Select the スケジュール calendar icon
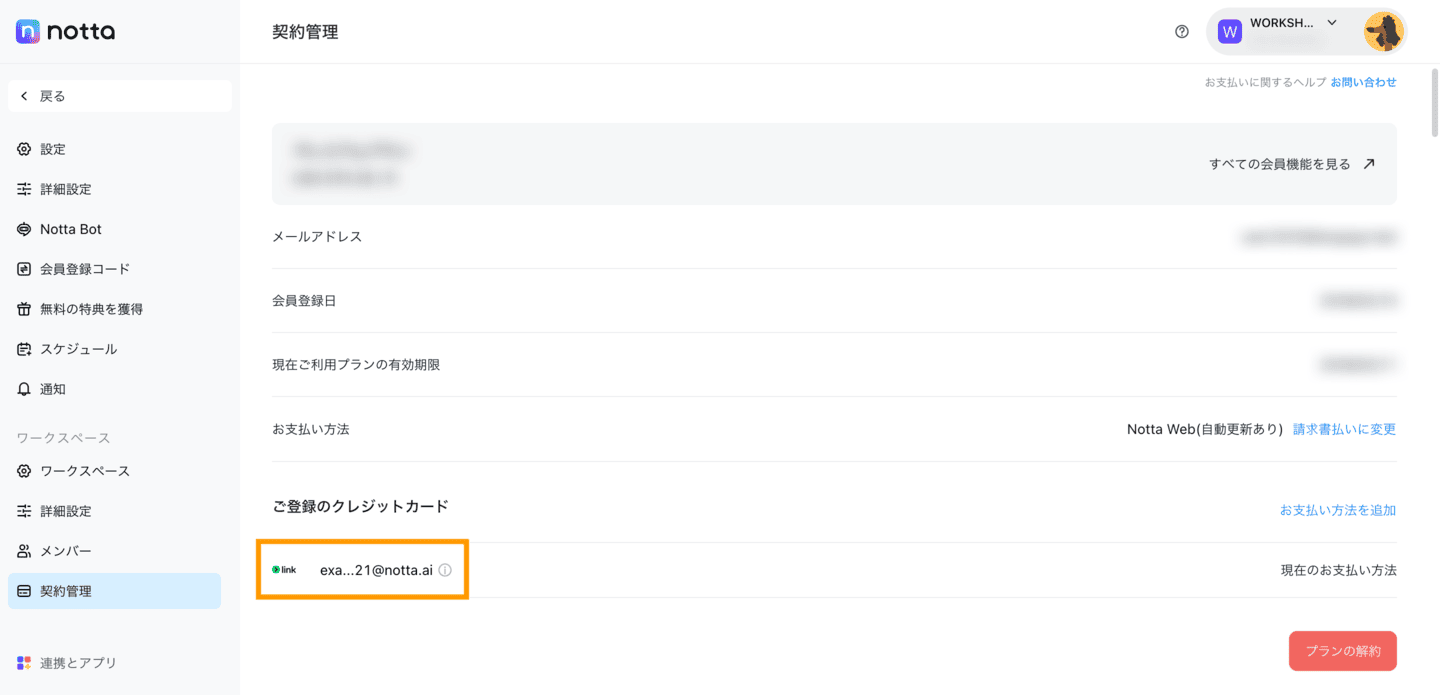1440x695 pixels. 22,348
